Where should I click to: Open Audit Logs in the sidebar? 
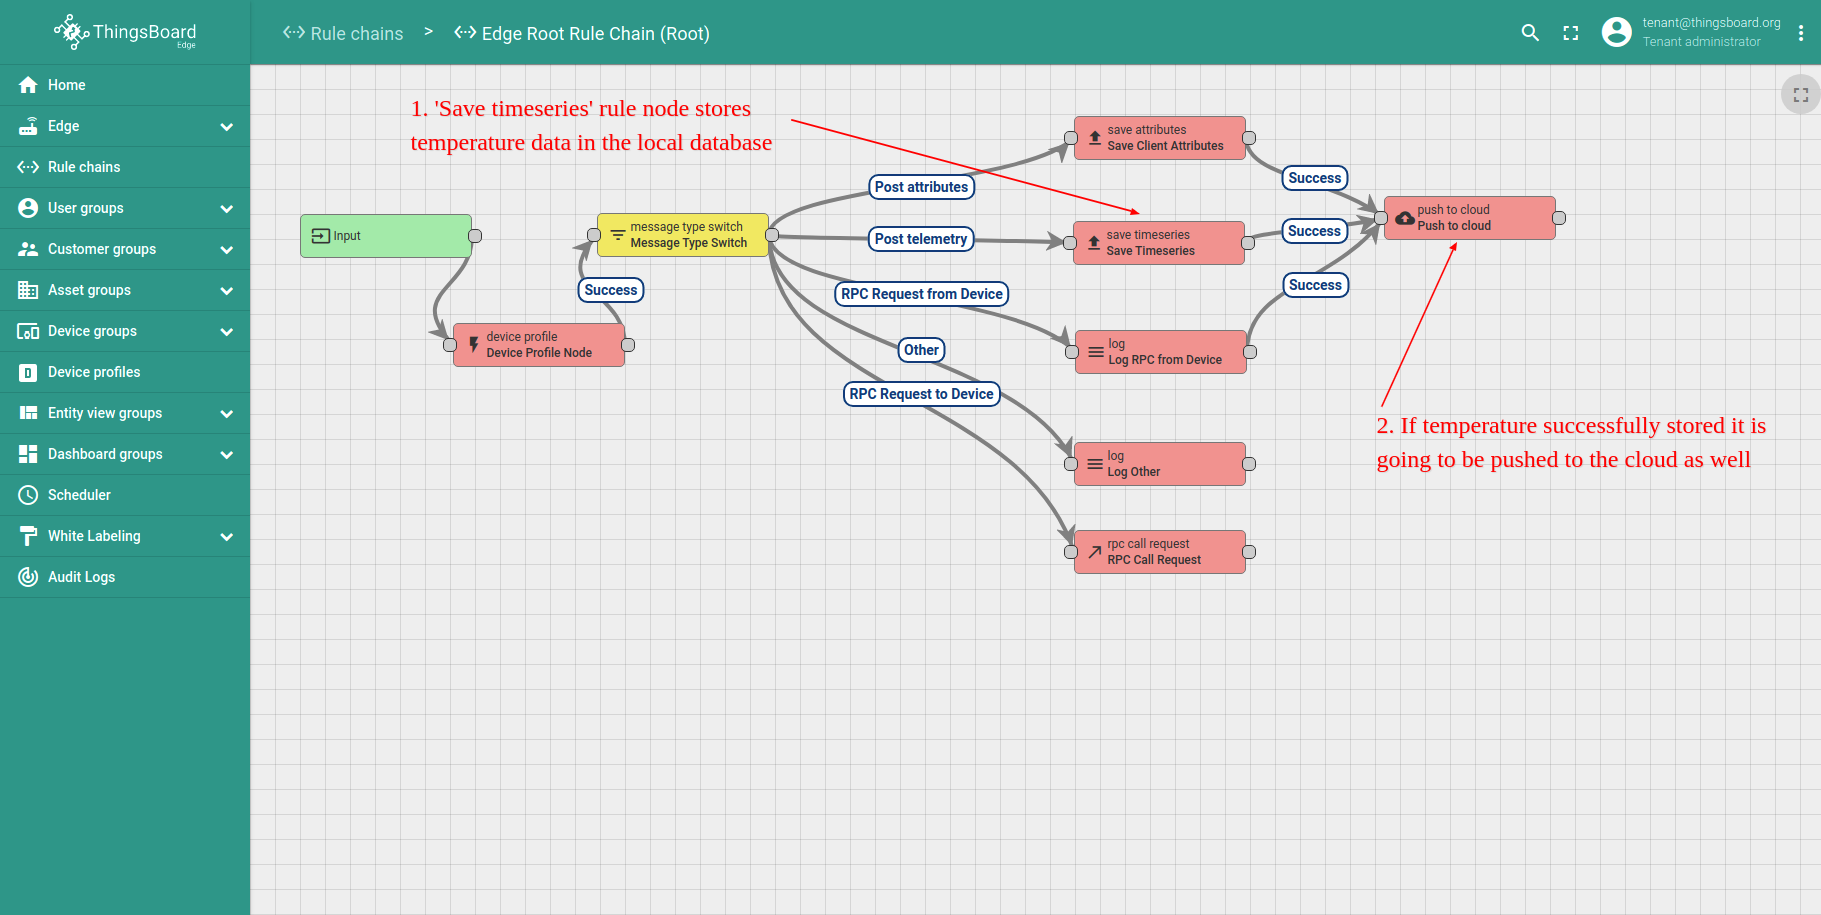click(125, 577)
